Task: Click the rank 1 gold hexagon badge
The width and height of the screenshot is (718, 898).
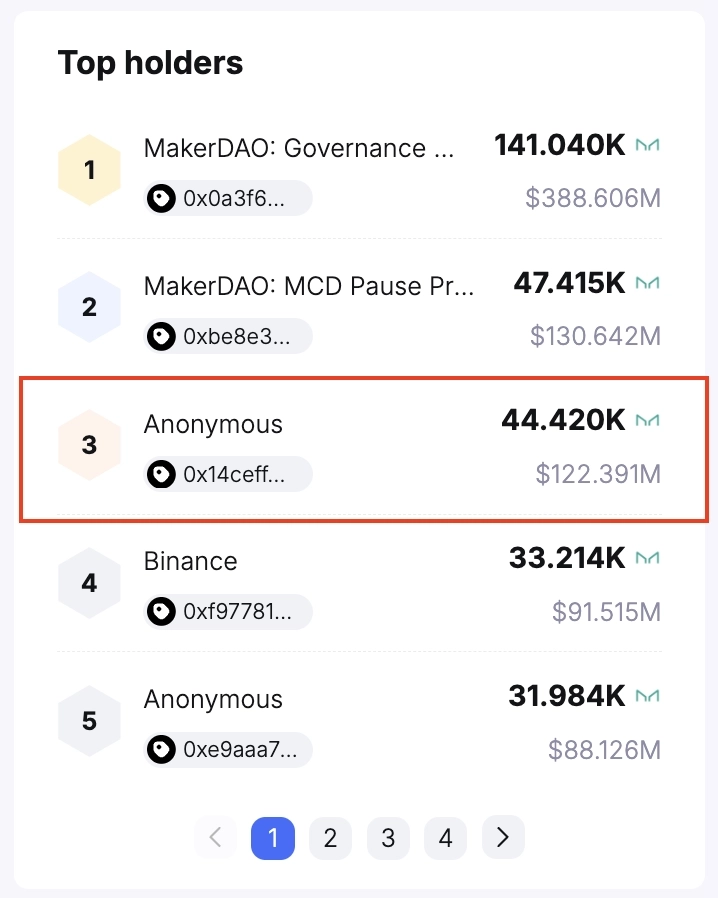Action: click(89, 170)
